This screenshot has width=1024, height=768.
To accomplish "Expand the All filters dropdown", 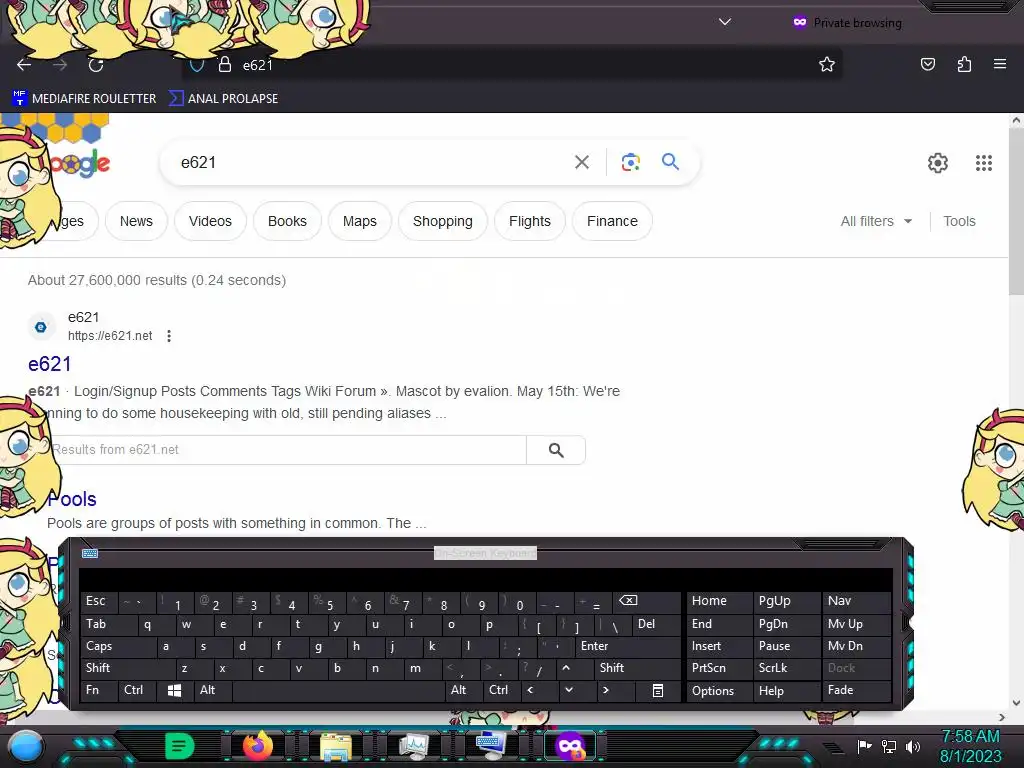I will click(x=876, y=221).
